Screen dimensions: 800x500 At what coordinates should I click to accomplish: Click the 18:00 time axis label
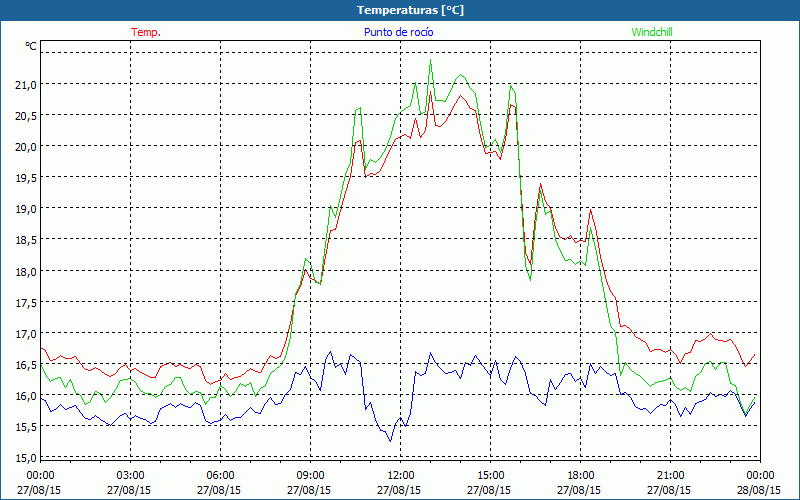click(x=580, y=476)
